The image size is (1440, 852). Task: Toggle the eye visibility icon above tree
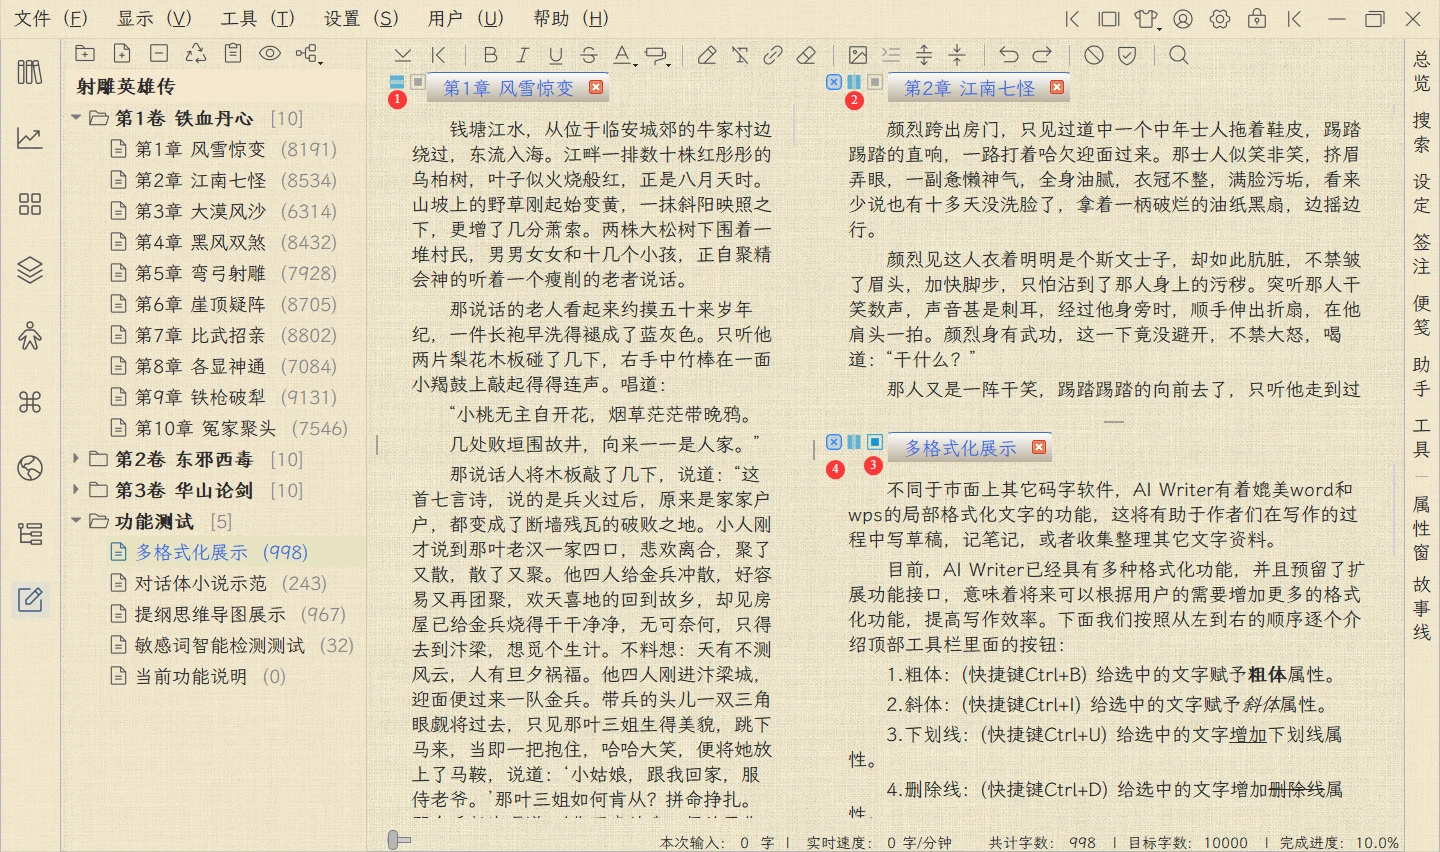pos(270,54)
